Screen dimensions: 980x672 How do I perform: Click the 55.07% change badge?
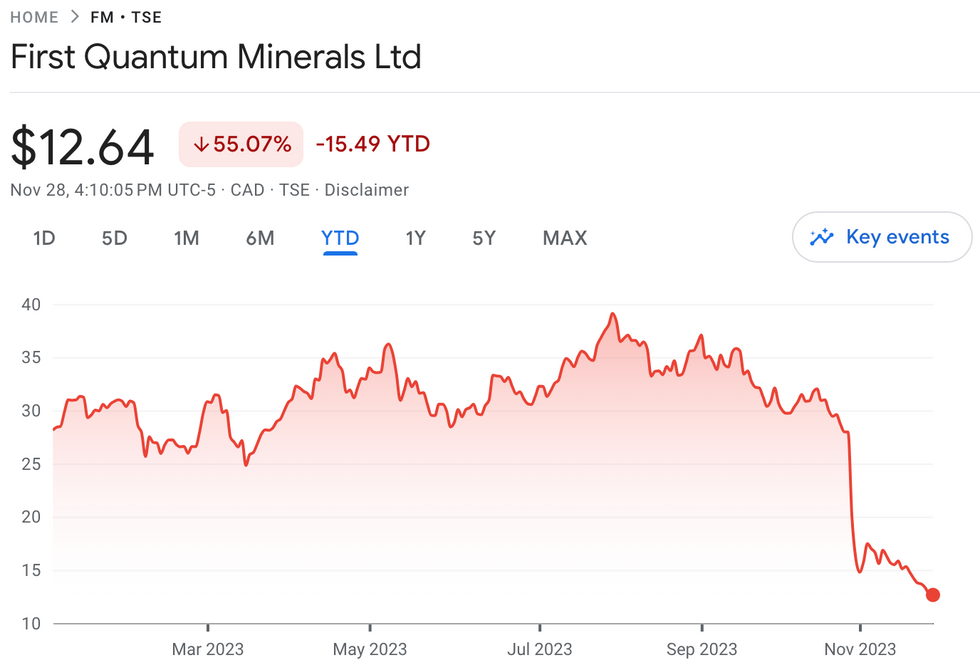click(x=241, y=144)
